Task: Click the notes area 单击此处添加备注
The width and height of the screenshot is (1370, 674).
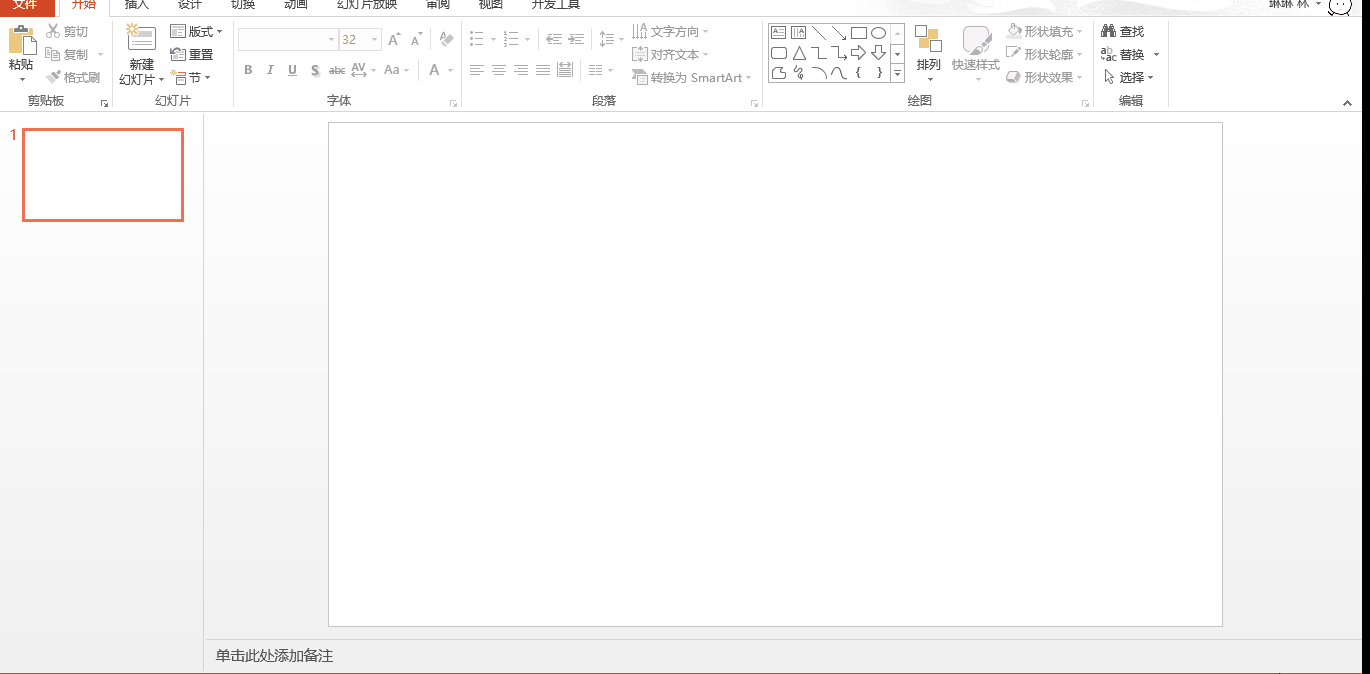Action: (x=274, y=655)
